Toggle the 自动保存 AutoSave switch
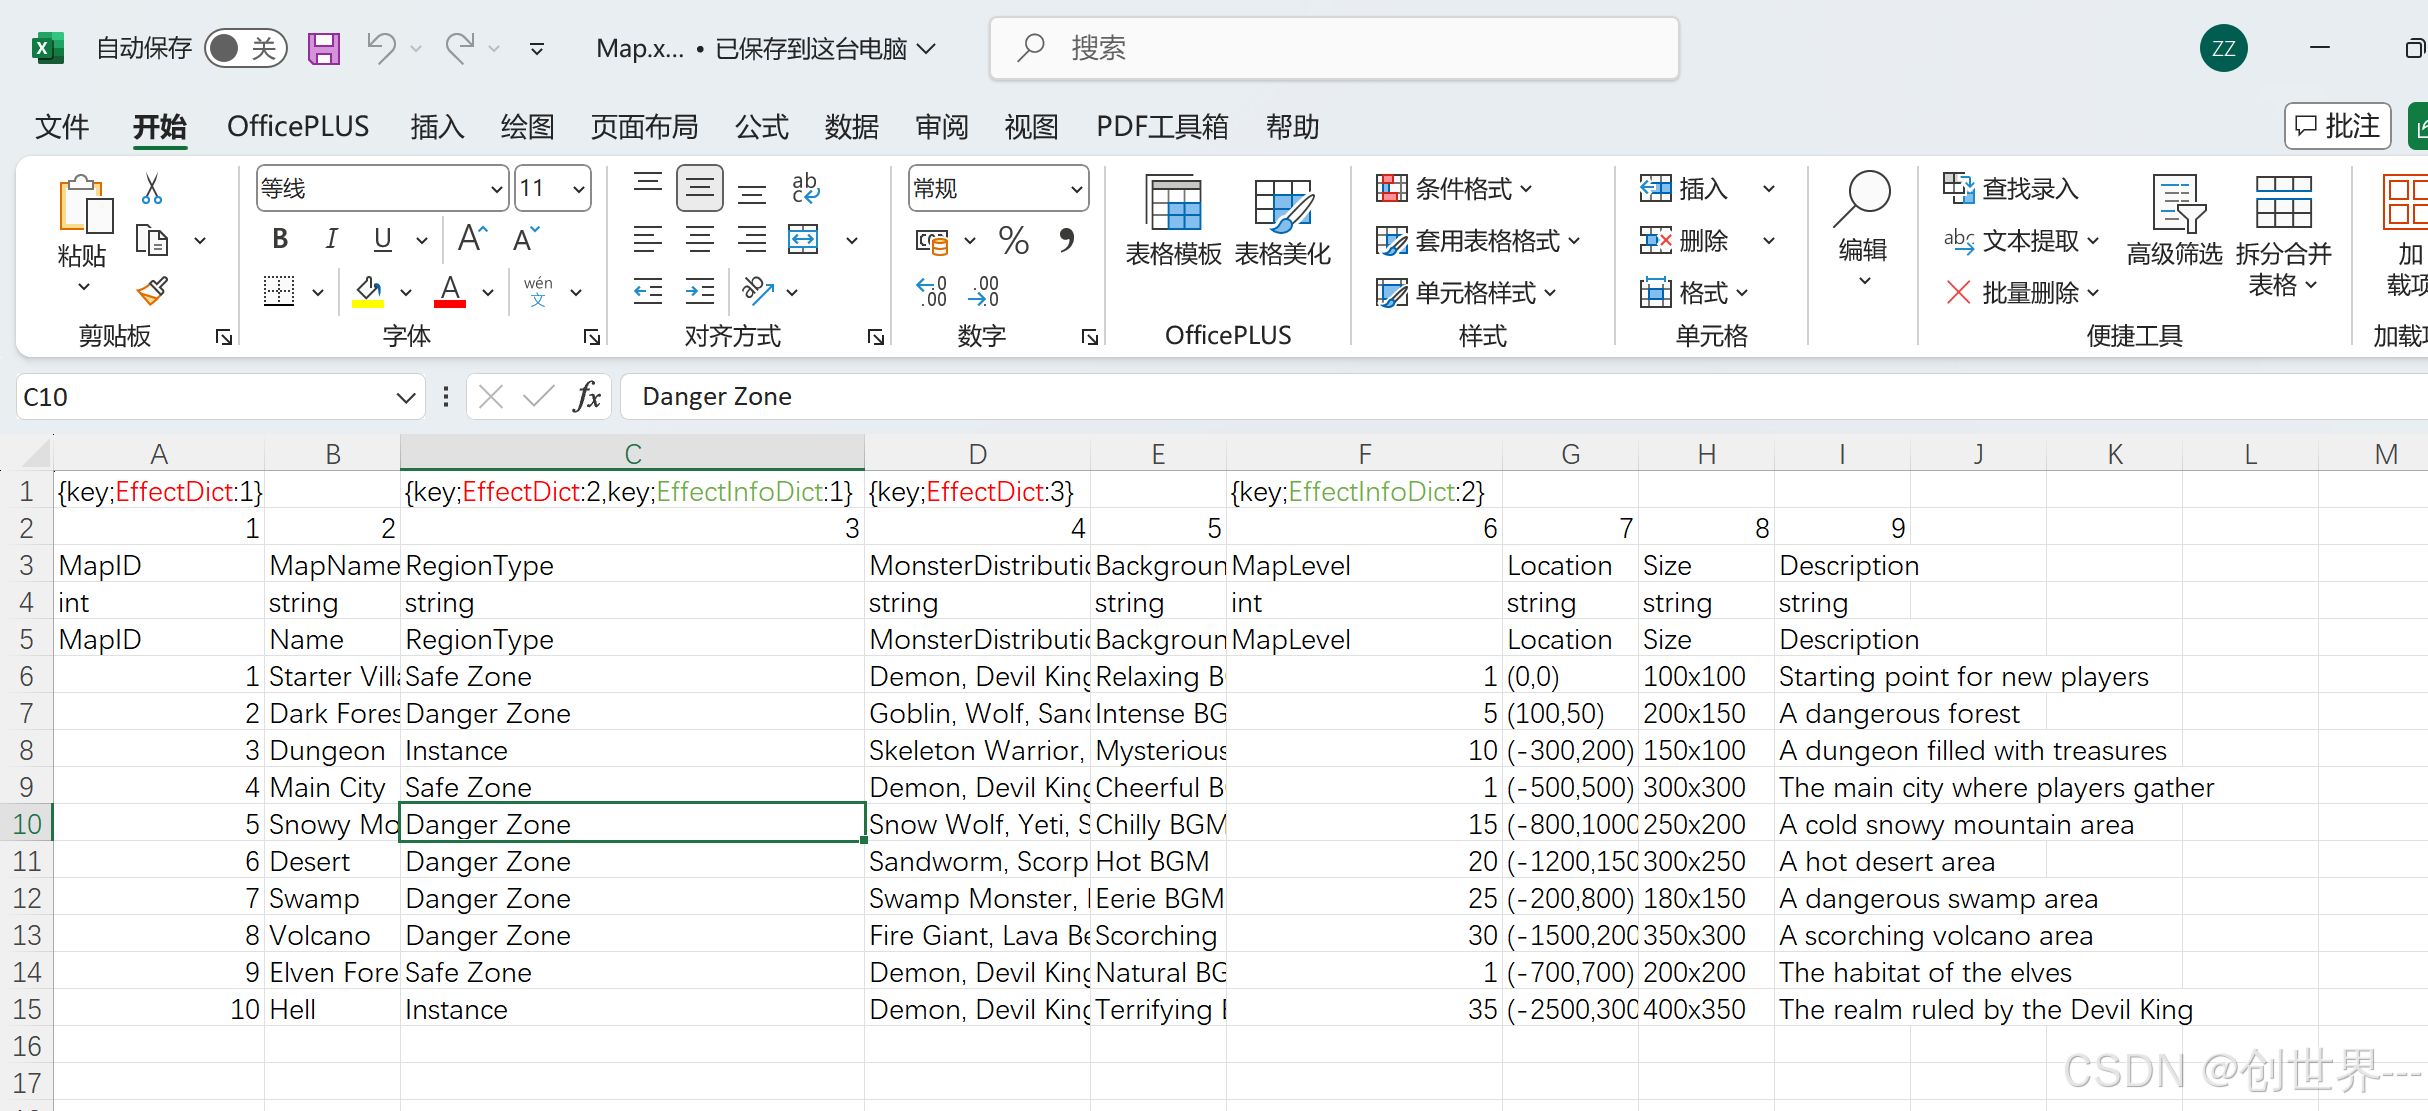2428x1111 pixels. 246,48
